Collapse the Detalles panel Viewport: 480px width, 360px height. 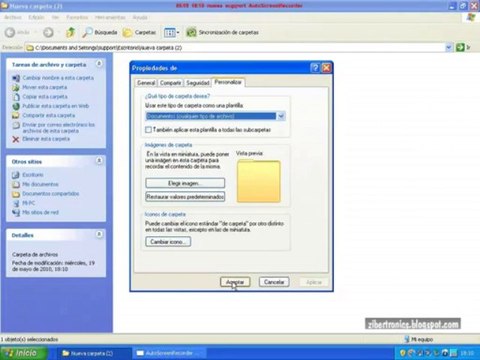[99, 234]
